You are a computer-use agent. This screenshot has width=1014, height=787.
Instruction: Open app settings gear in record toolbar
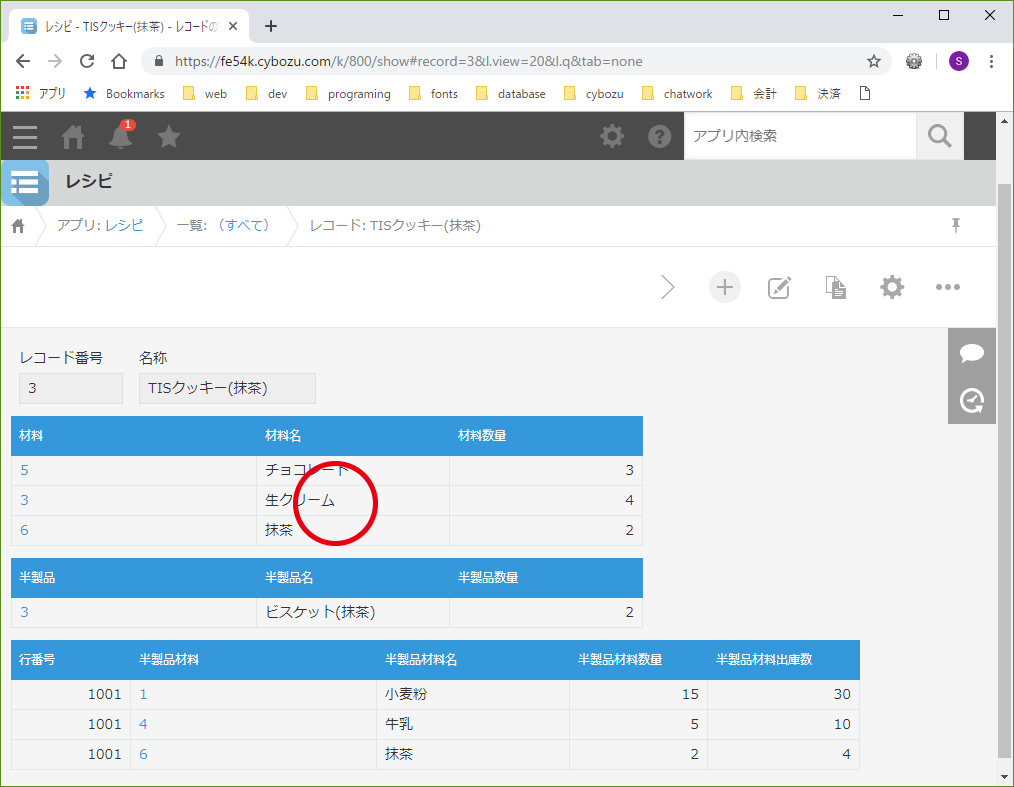point(892,287)
